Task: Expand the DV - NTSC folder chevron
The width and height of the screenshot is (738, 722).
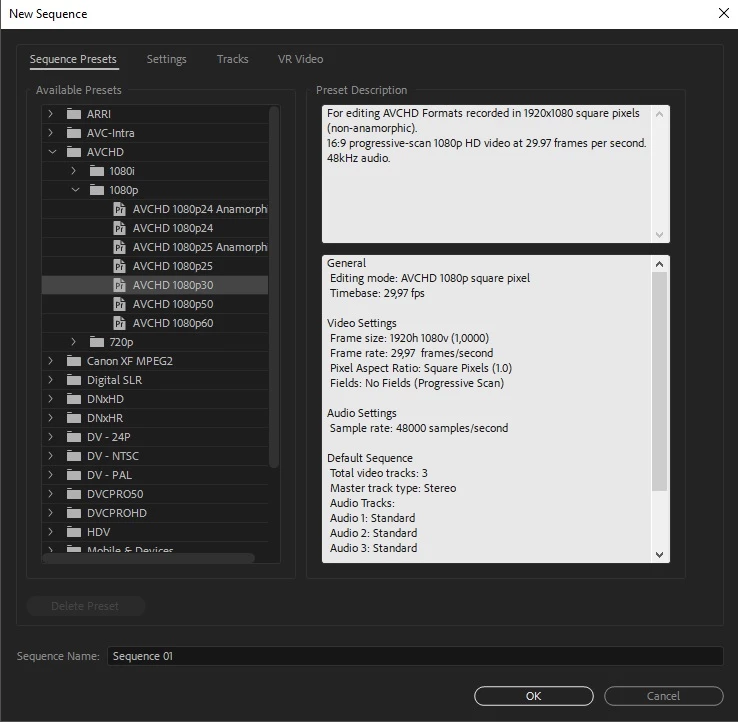Action: point(51,456)
